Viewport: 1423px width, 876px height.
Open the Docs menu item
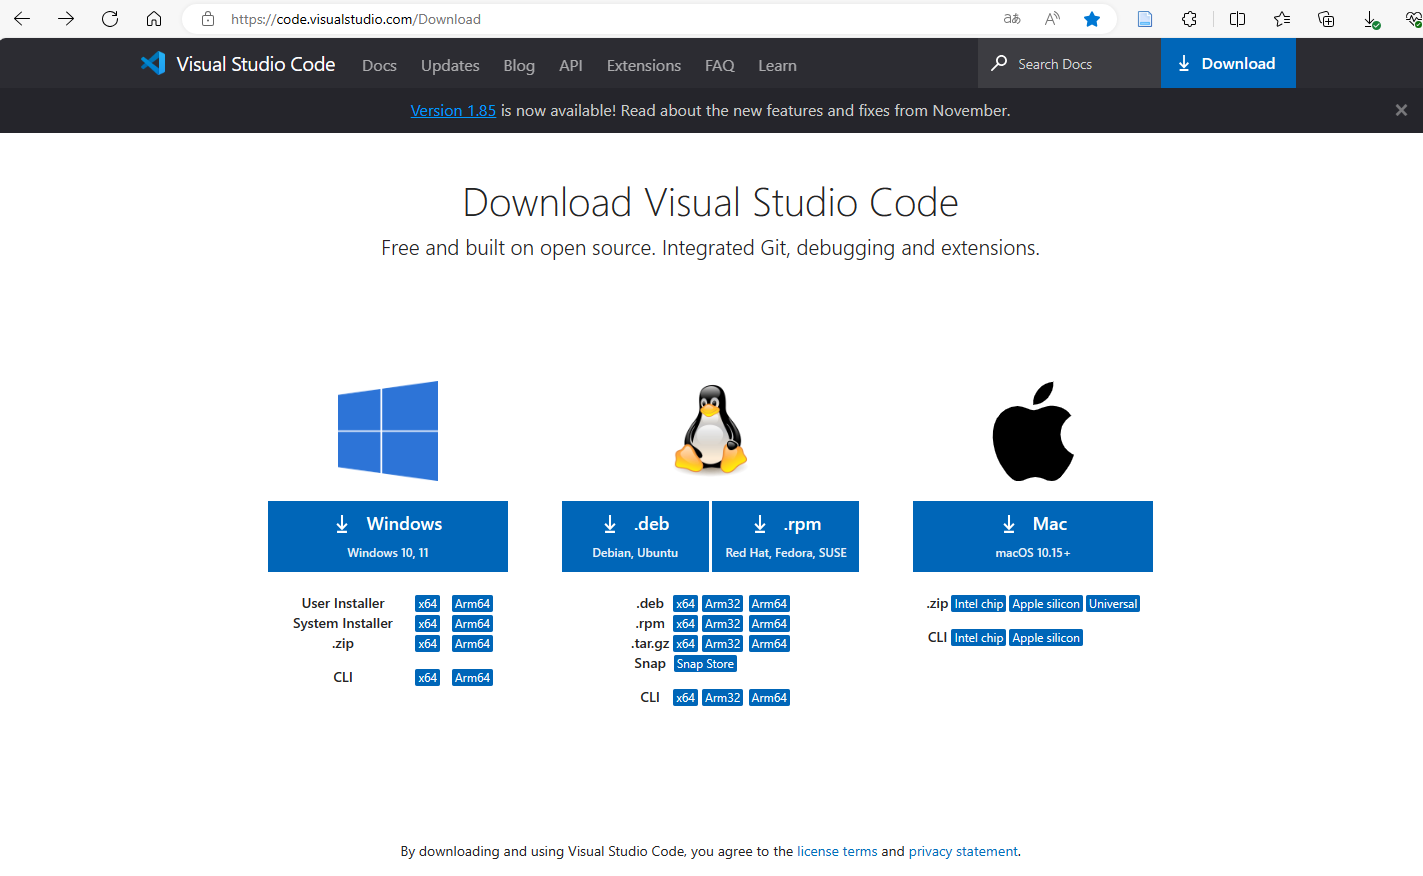[379, 65]
